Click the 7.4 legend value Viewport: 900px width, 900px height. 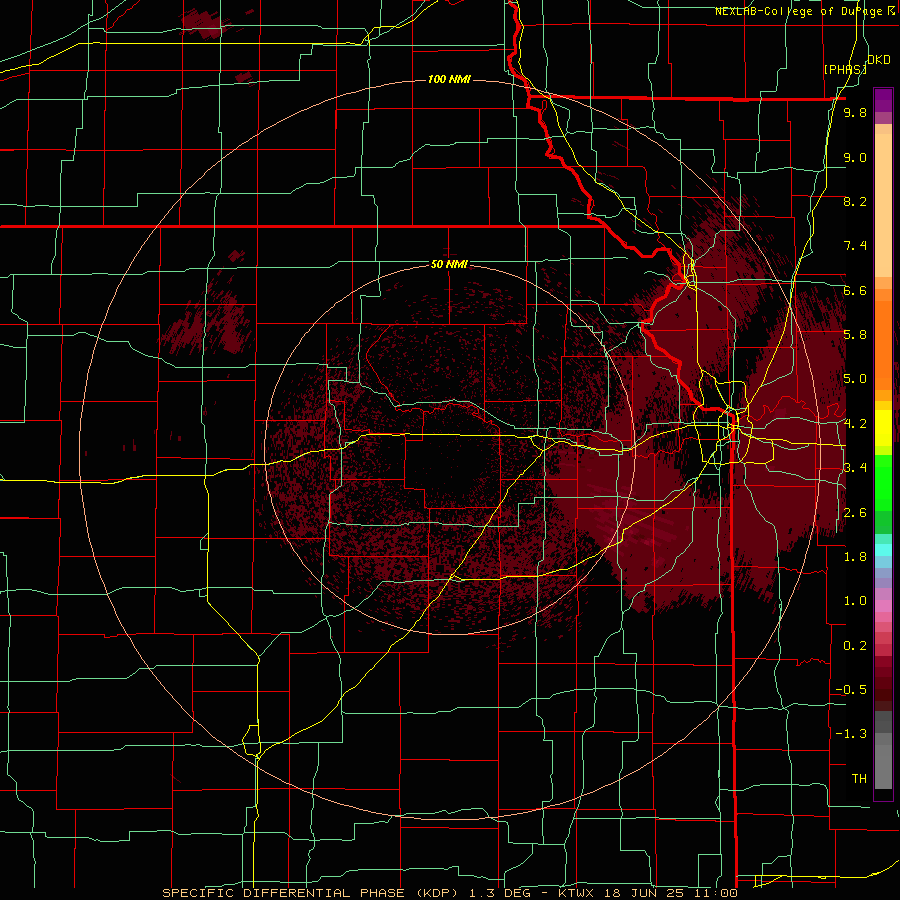[855, 246]
